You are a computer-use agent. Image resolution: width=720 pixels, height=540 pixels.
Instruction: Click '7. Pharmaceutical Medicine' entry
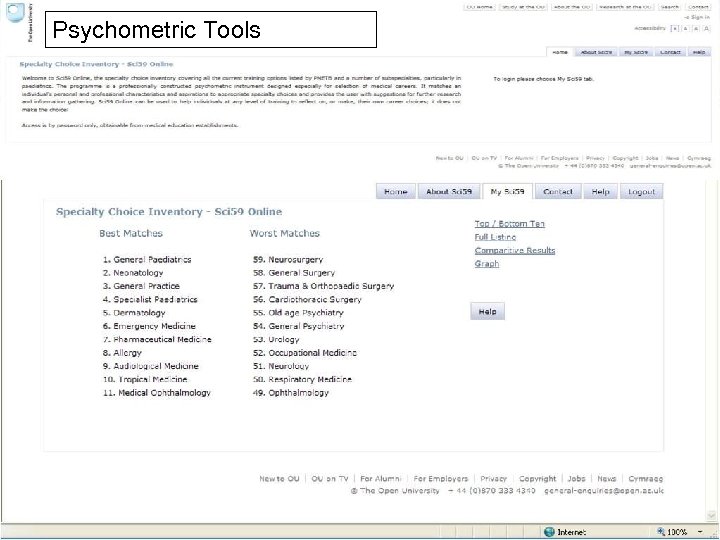(157, 339)
